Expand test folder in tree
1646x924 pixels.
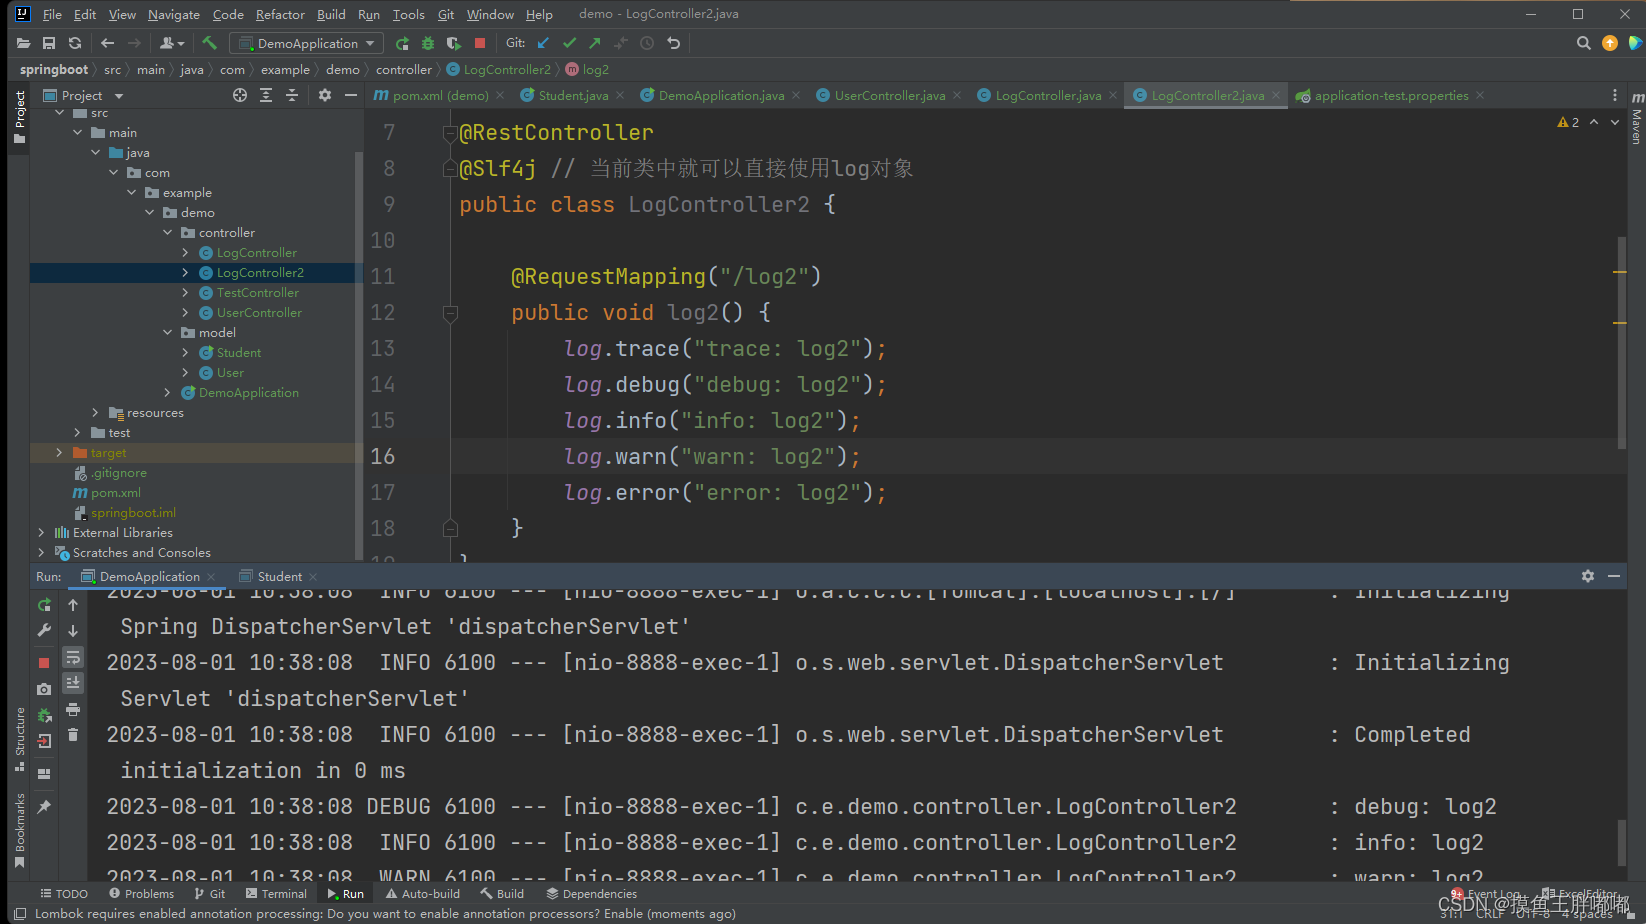(77, 433)
